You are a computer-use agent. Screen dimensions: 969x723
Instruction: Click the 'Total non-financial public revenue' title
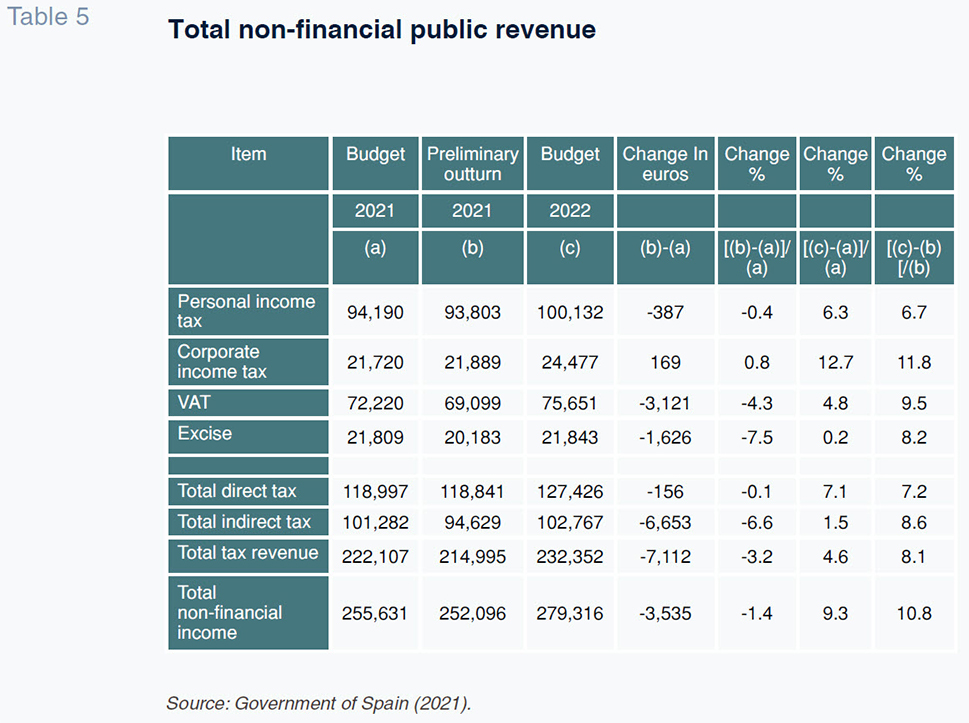click(382, 30)
